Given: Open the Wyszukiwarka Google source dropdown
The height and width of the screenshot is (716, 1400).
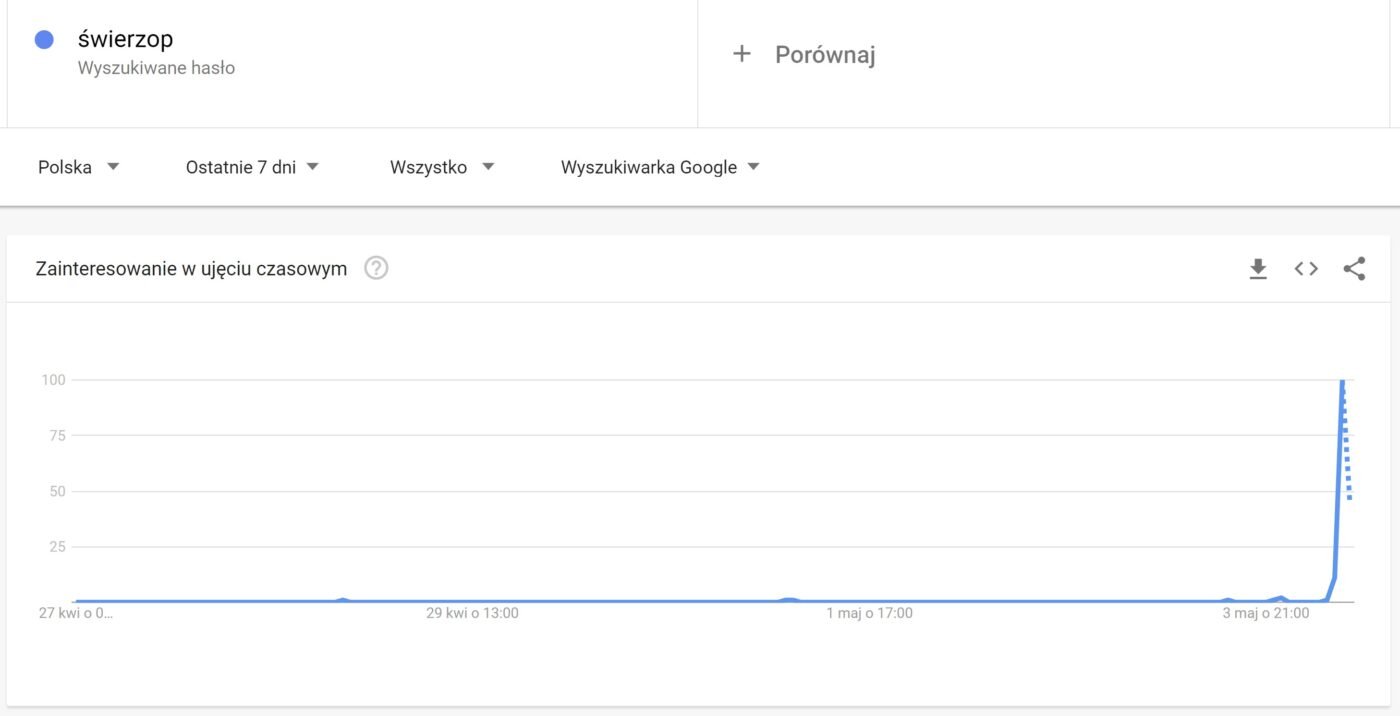Looking at the screenshot, I should [660, 167].
